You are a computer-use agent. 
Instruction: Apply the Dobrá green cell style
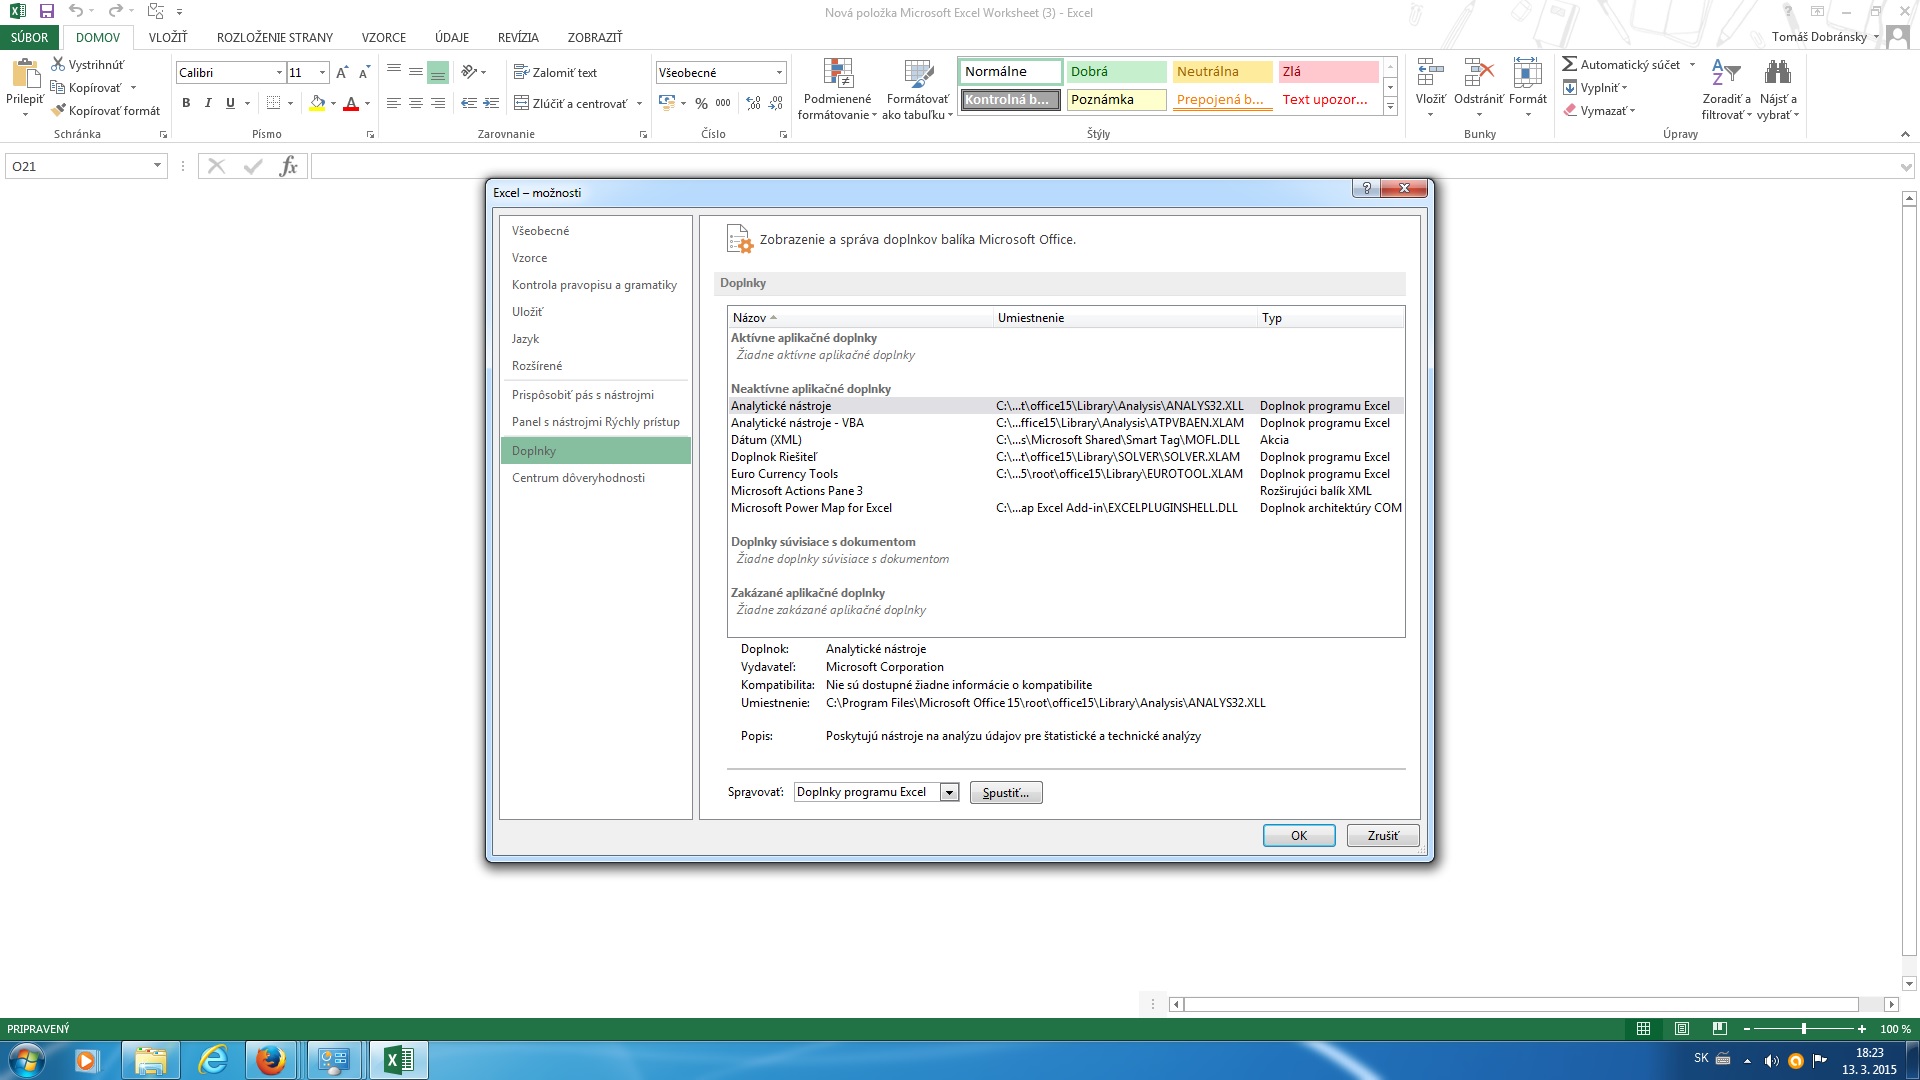tap(1116, 72)
